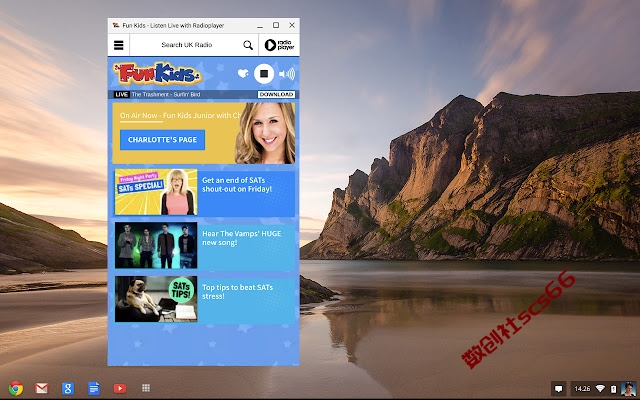This screenshot has height=400, width=640.
Task: Open the hamburger menu in Radioplayer
Action: (118, 45)
